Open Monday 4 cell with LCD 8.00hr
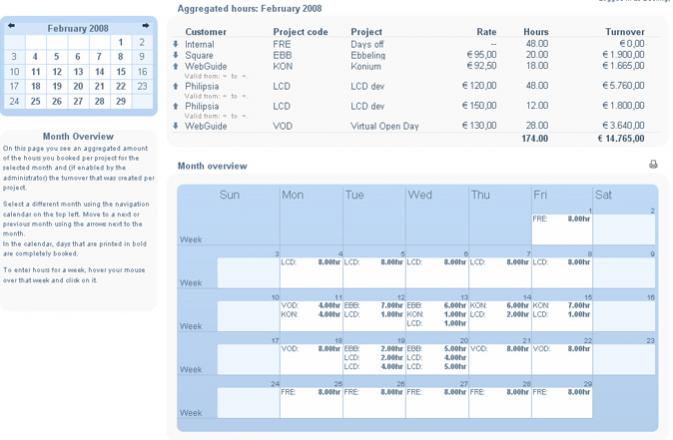This screenshot has width=673, height=440. 311,273
